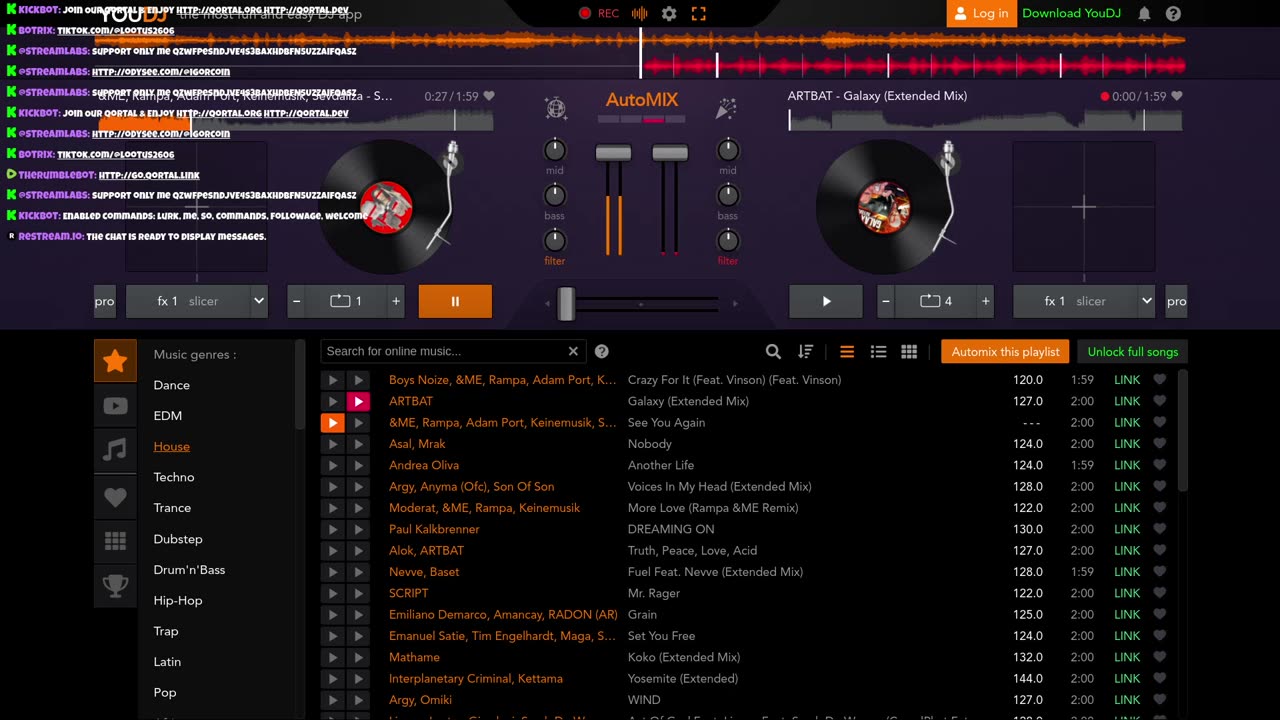Click the right deck turntable vinyl
This screenshot has height=720, width=1280.
(x=884, y=207)
